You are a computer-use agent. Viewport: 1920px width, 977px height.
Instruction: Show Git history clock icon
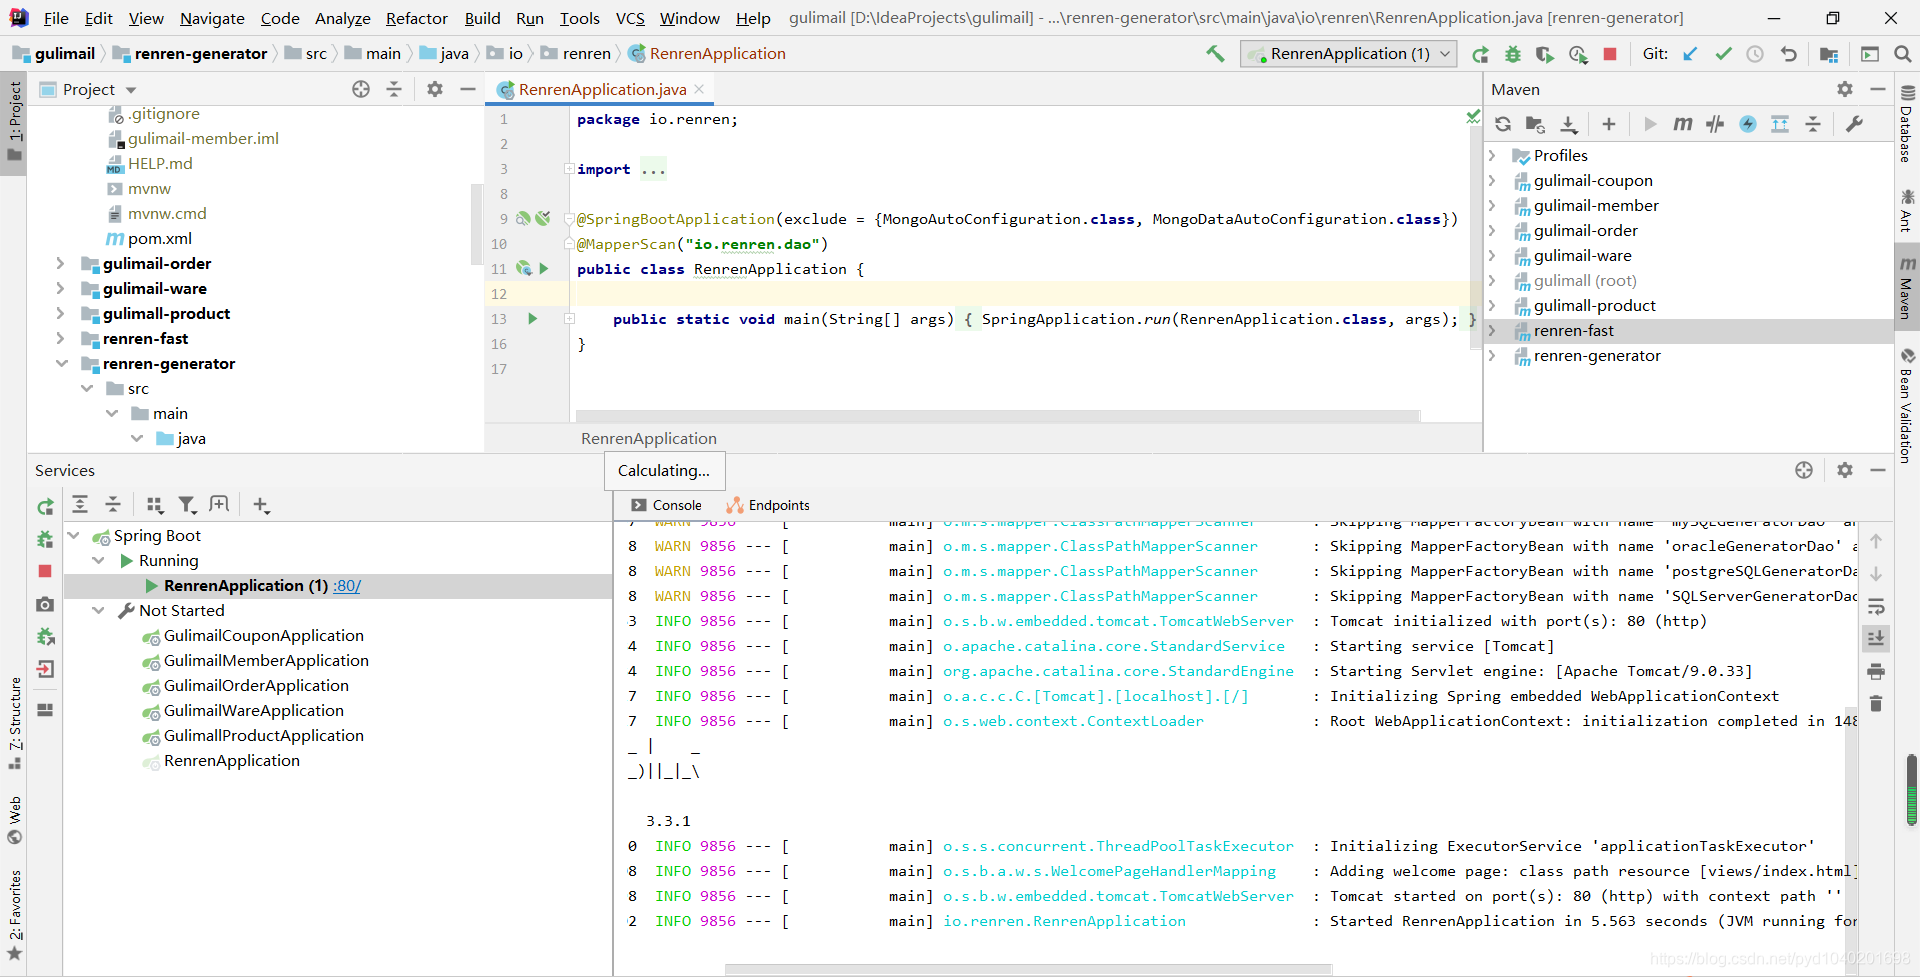coord(1755,54)
